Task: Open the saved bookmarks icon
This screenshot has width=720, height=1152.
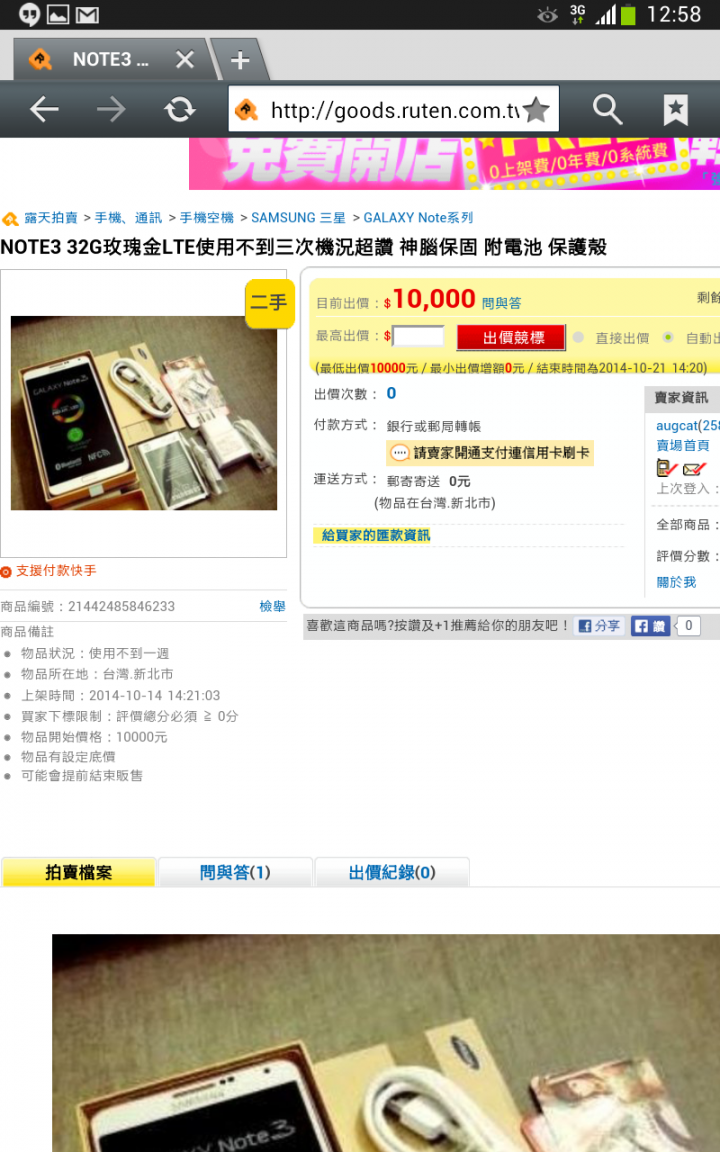Action: [676, 109]
